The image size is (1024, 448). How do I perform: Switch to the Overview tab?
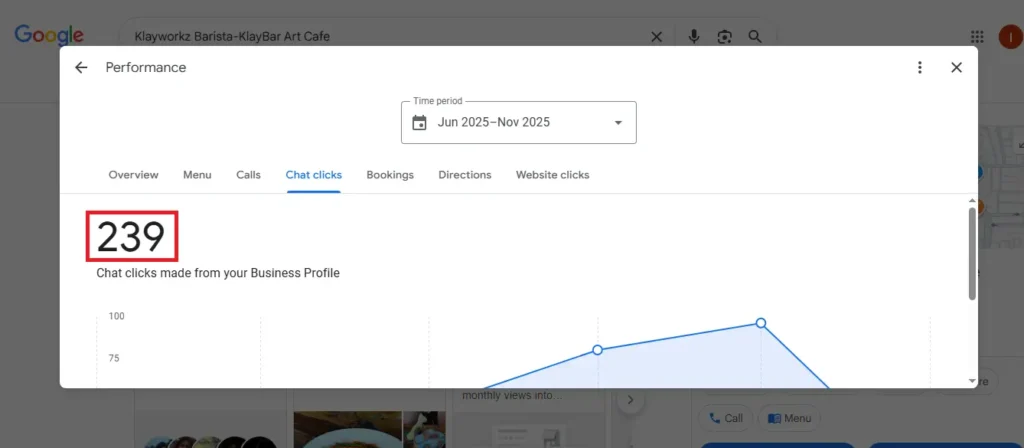point(133,175)
